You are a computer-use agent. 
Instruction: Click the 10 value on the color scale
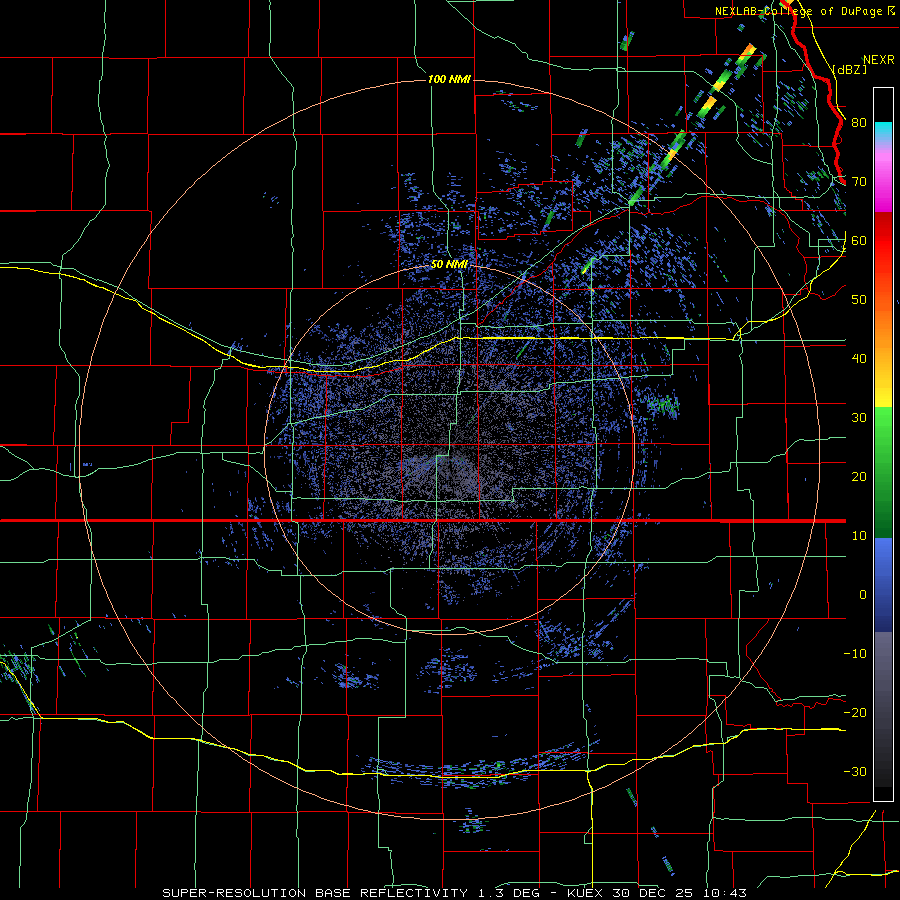click(859, 536)
